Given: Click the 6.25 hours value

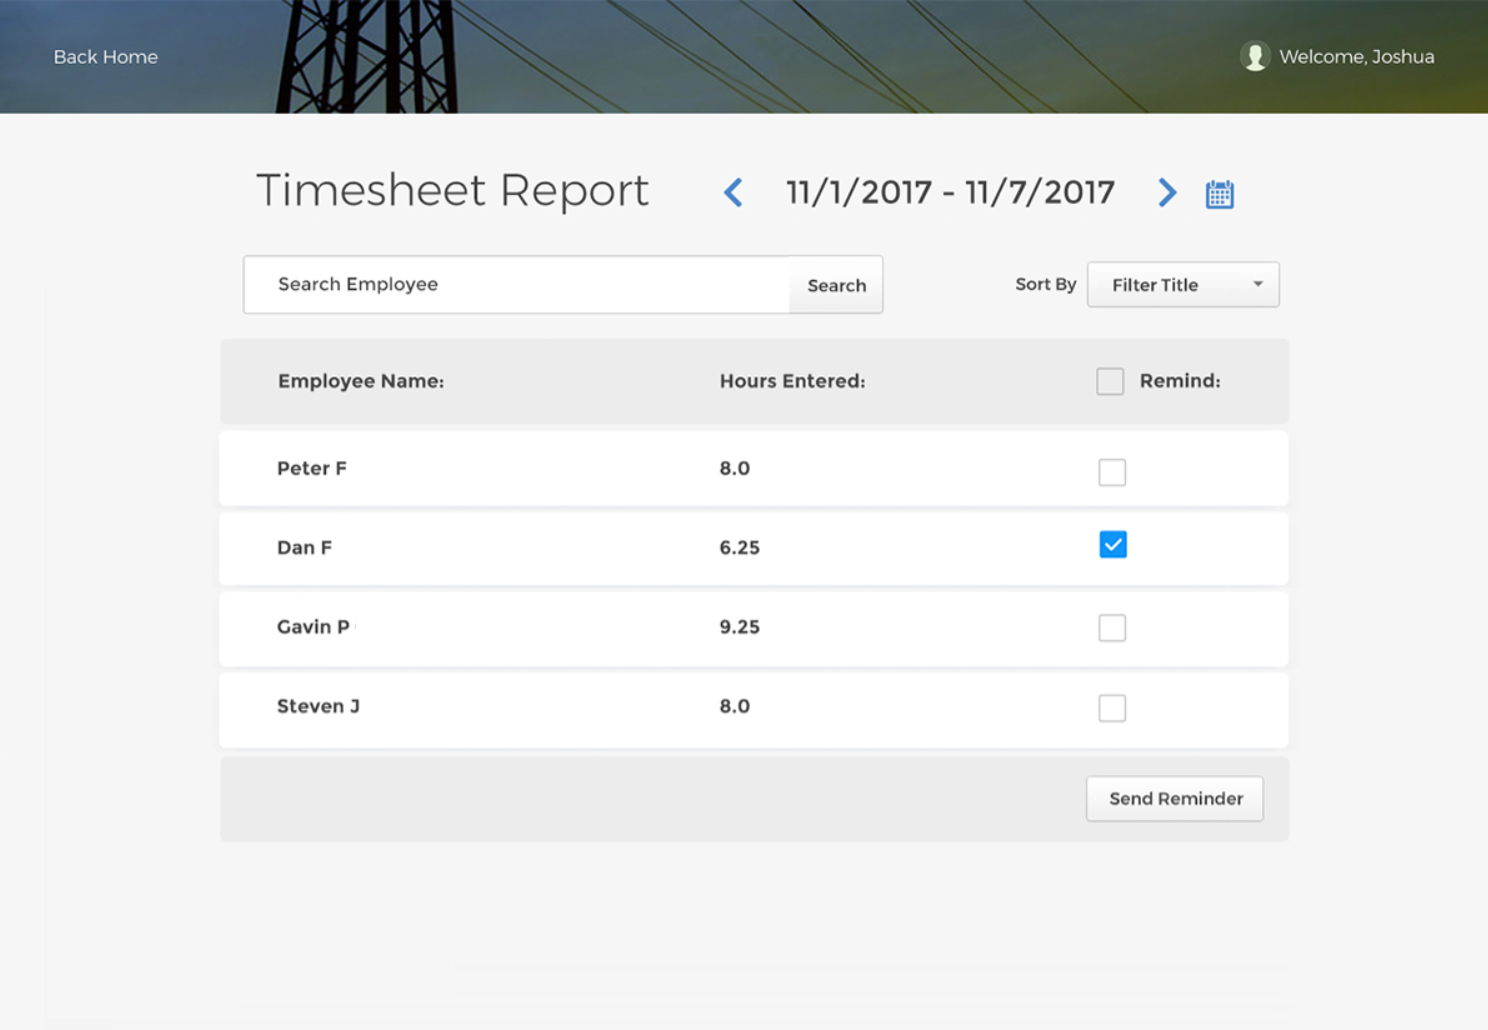Looking at the screenshot, I should click(x=739, y=547).
